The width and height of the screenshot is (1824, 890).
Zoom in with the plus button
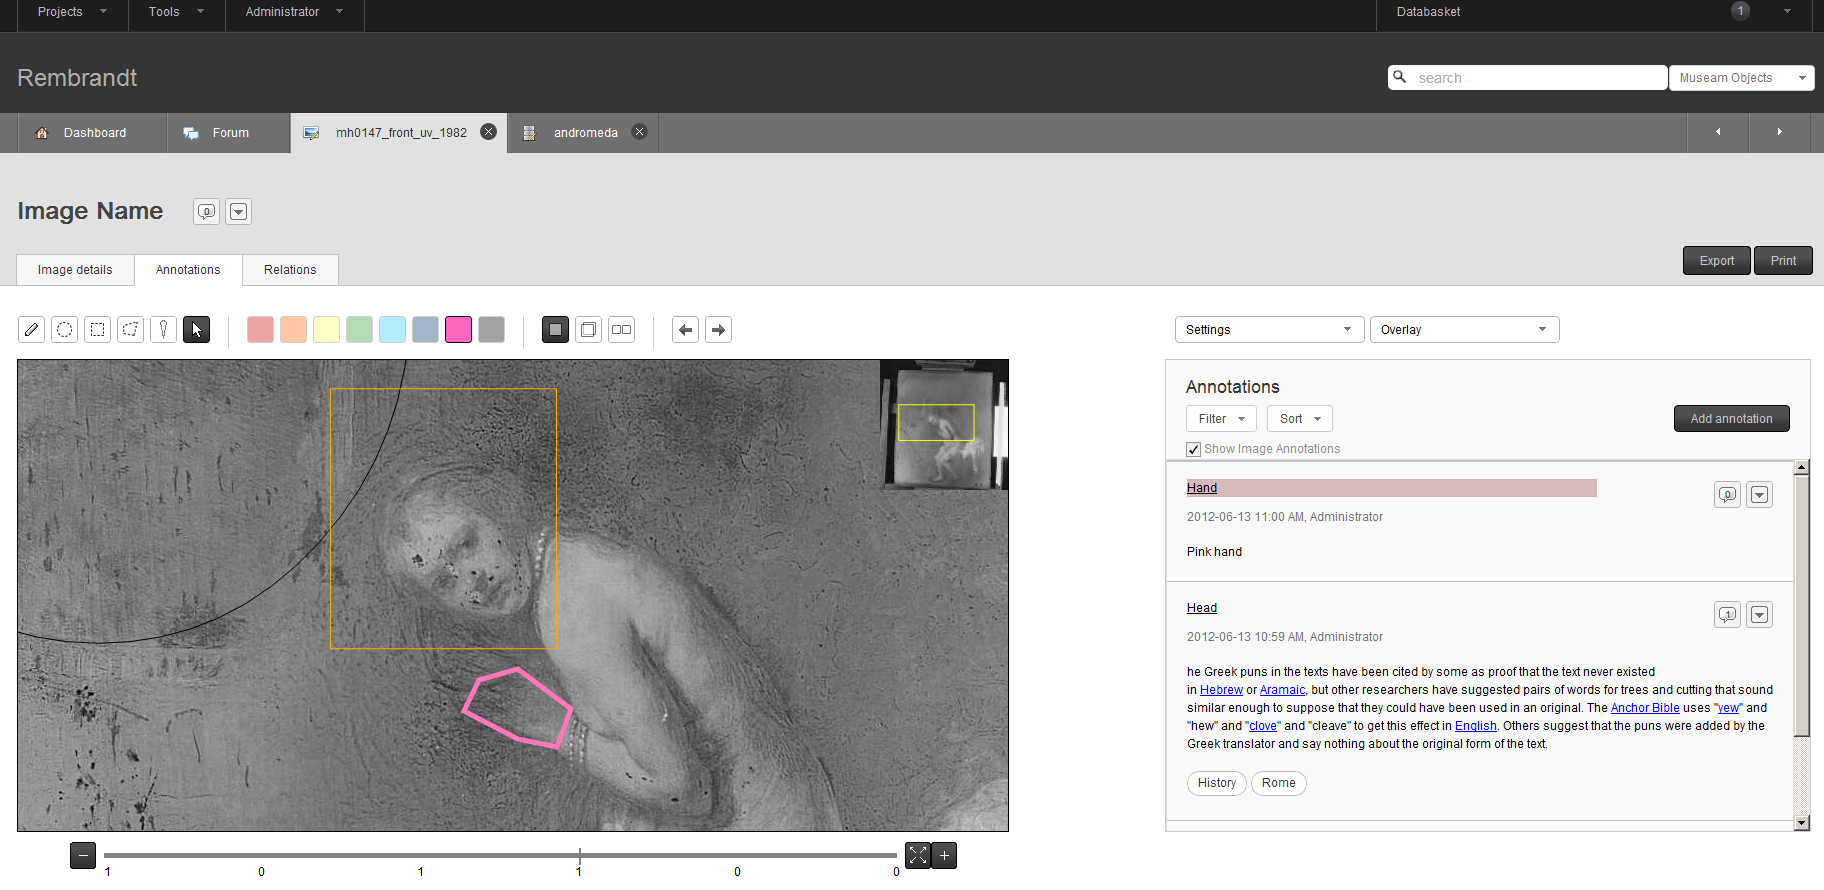click(x=944, y=855)
